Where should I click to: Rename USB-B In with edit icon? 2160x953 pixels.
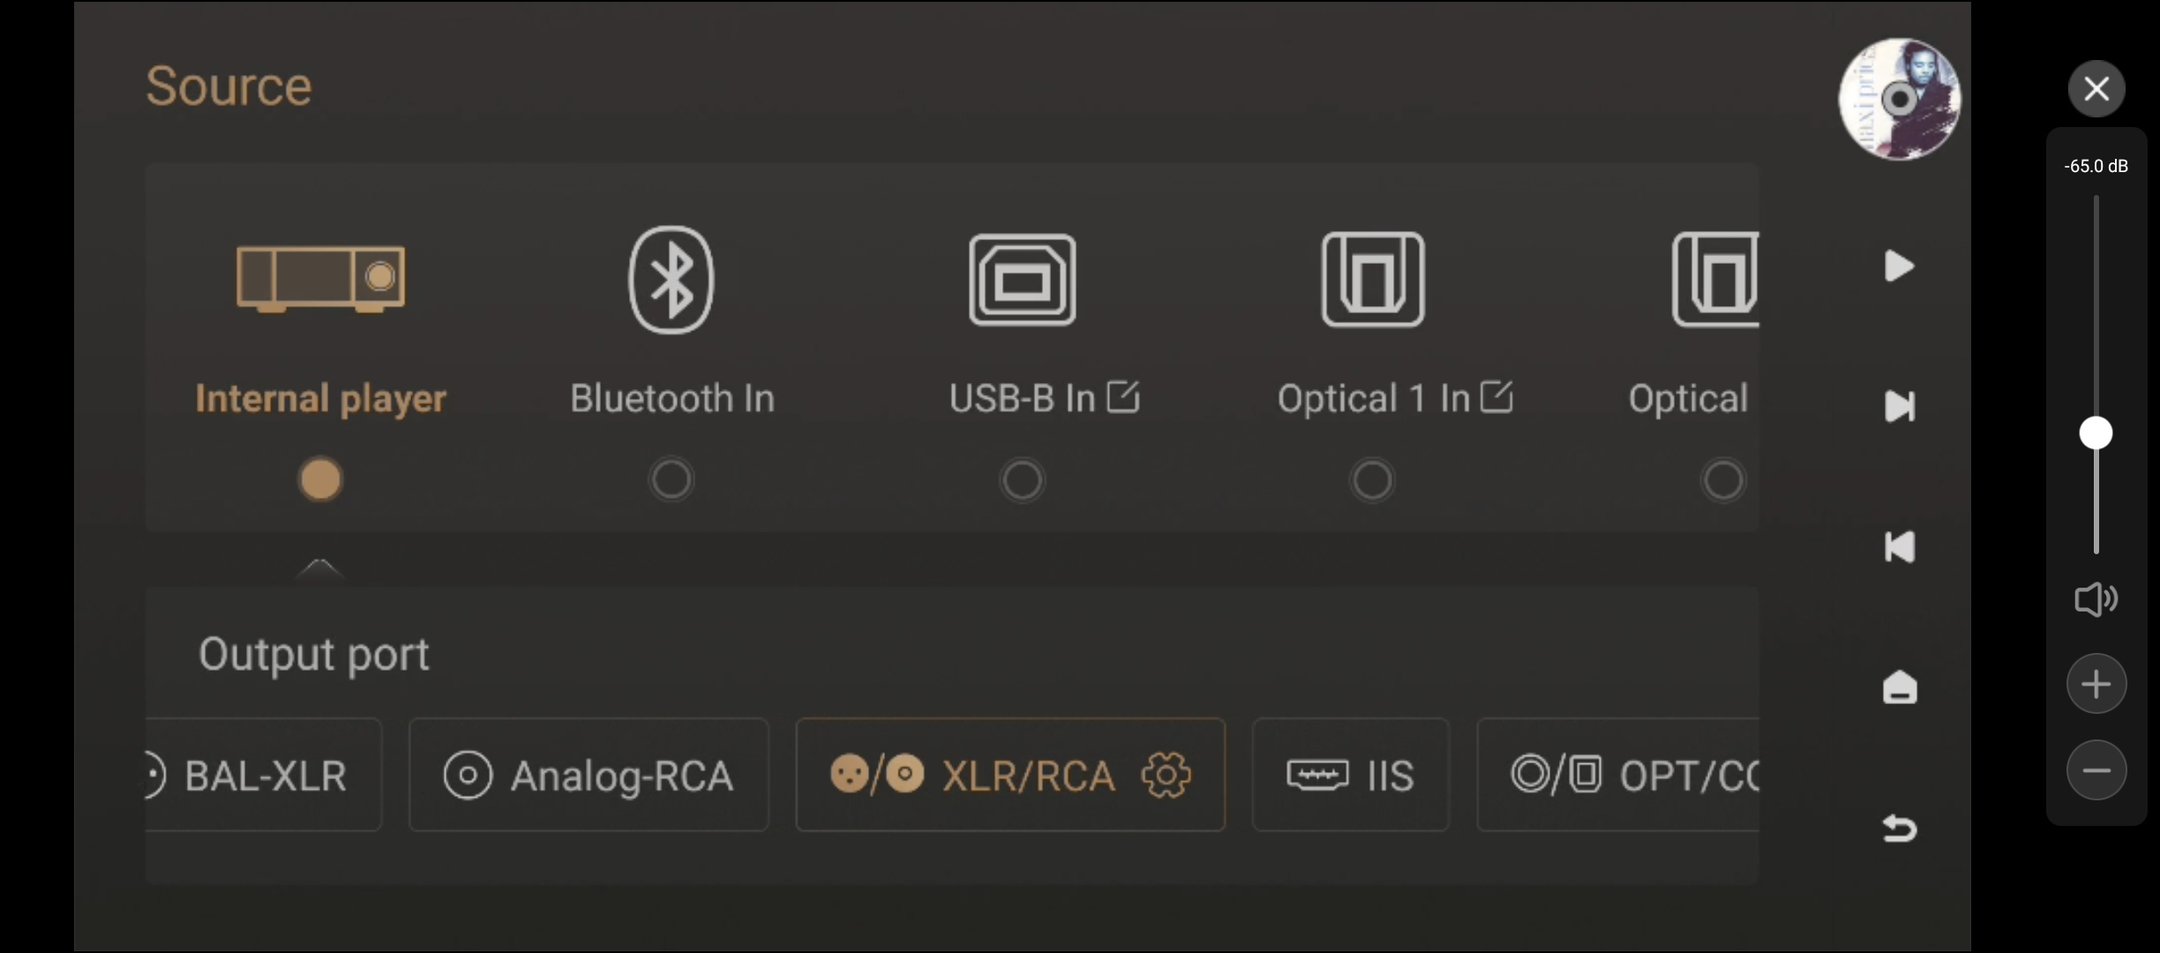point(1123,397)
